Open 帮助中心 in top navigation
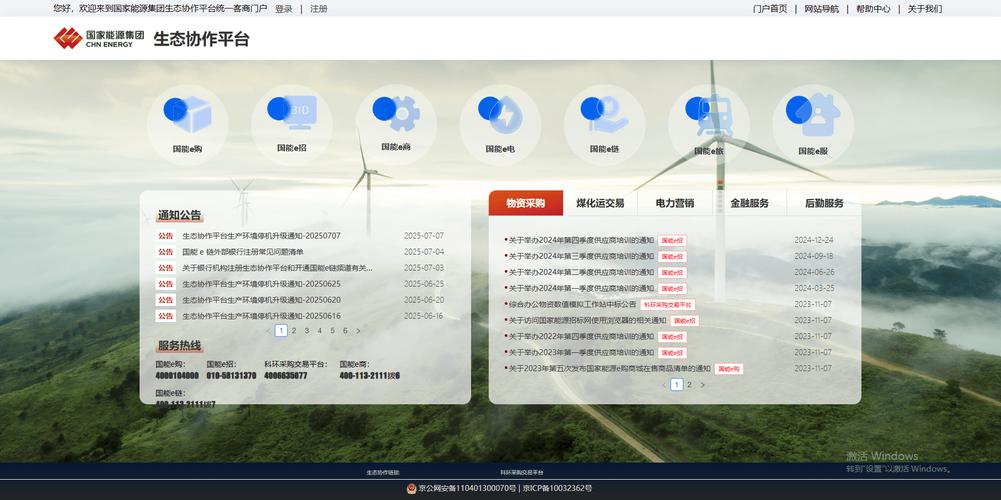 (x=873, y=9)
